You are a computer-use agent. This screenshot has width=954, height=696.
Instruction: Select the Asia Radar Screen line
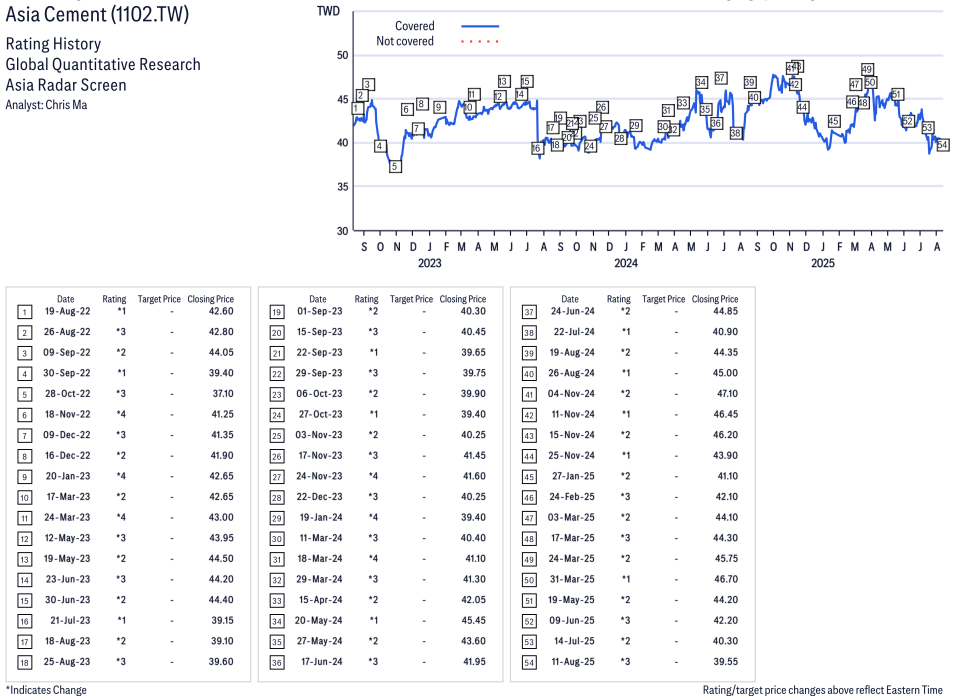pyautogui.click(x=66, y=85)
